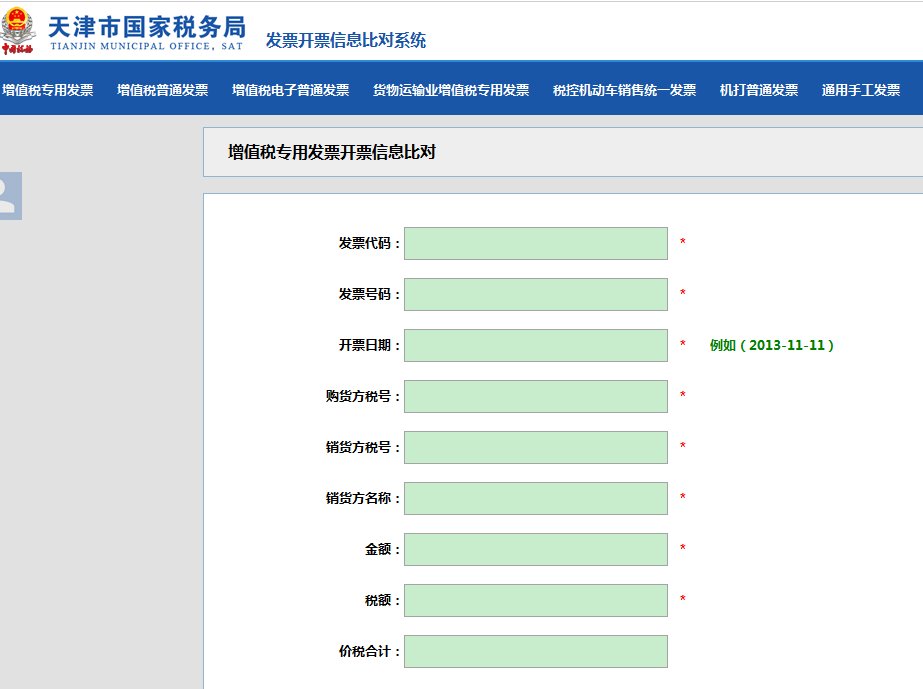Select the 开票日期 date field
This screenshot has width=923, height=689.
[536, 344]
